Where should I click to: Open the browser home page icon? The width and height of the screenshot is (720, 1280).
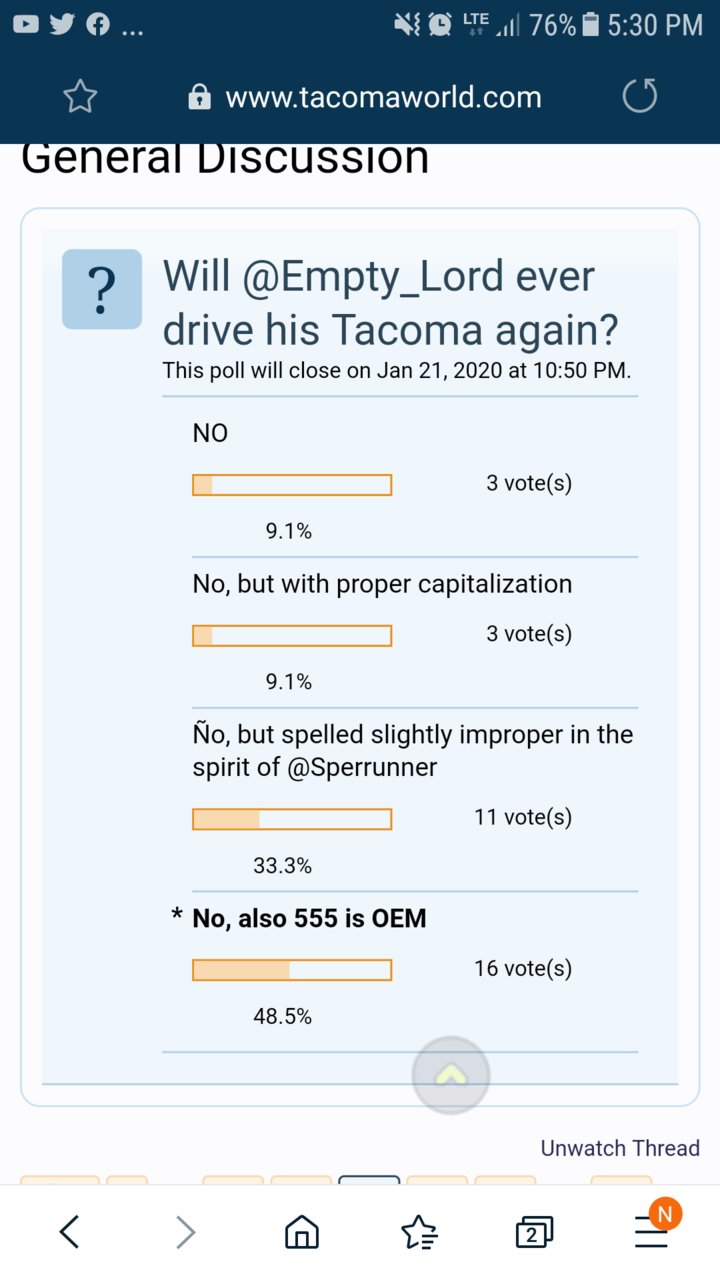(x=302, y=1233)
